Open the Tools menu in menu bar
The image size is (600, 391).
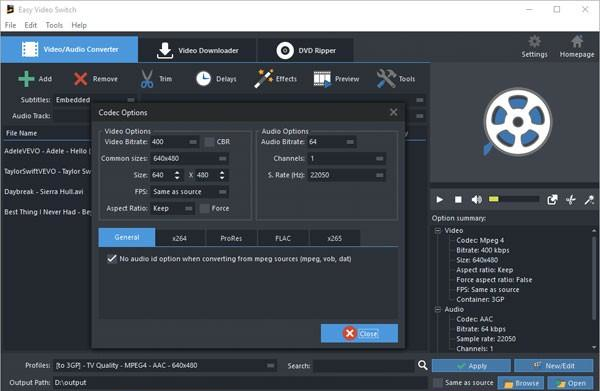coord(54,25)
